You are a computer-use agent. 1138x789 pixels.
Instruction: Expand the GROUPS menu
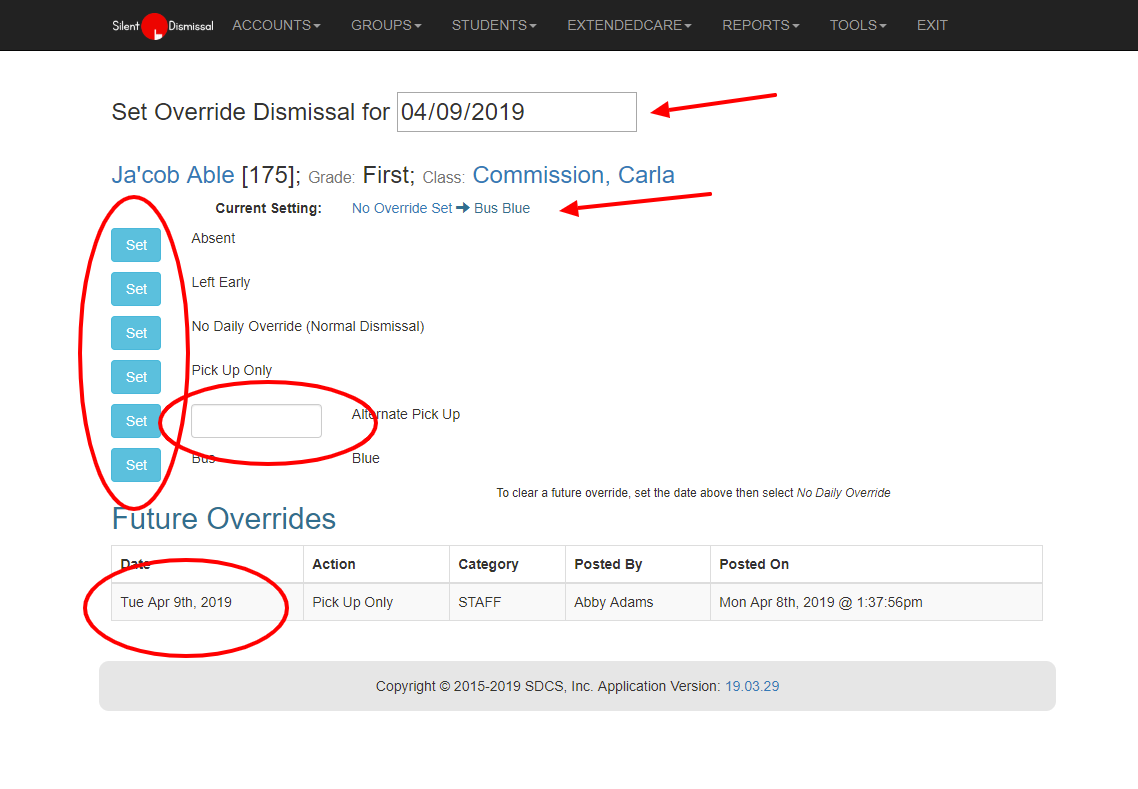386,25
